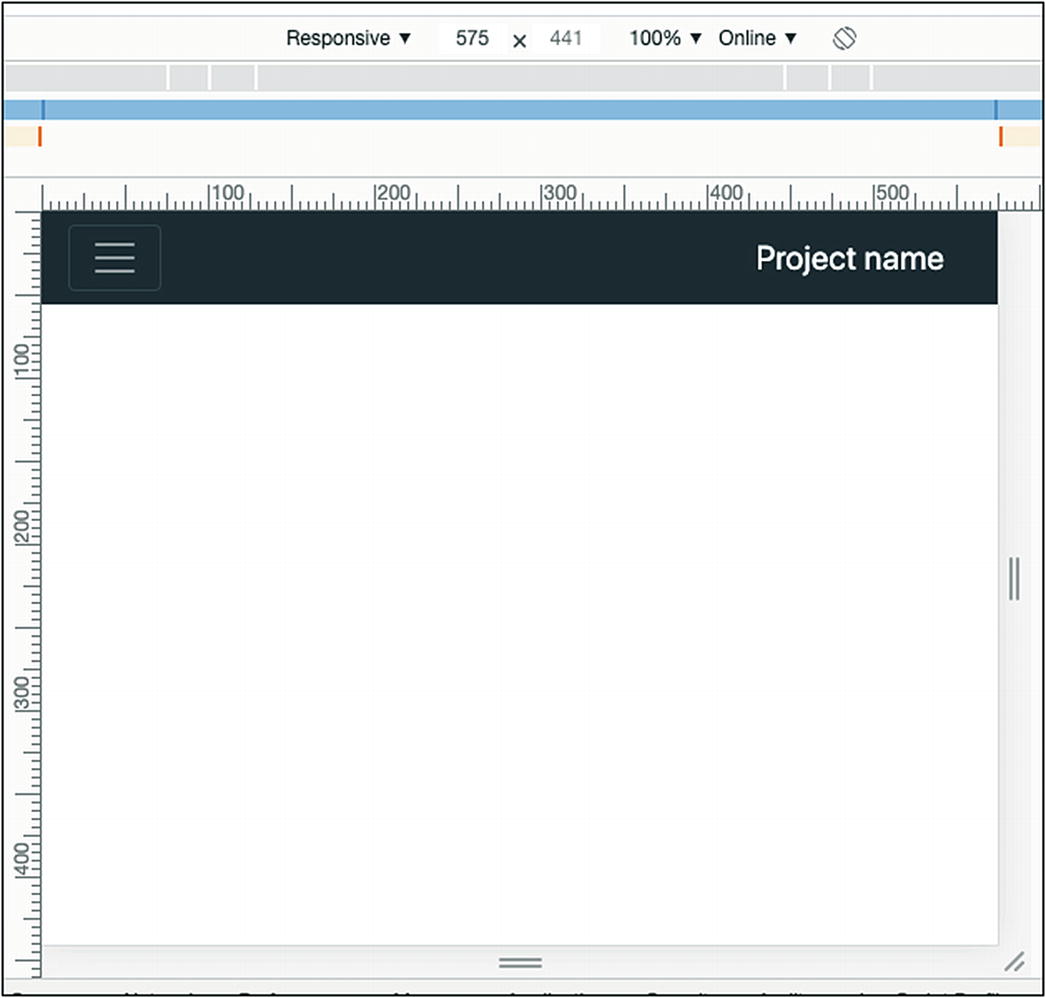Select the leftmost gray device-width segment

(86, 77)
